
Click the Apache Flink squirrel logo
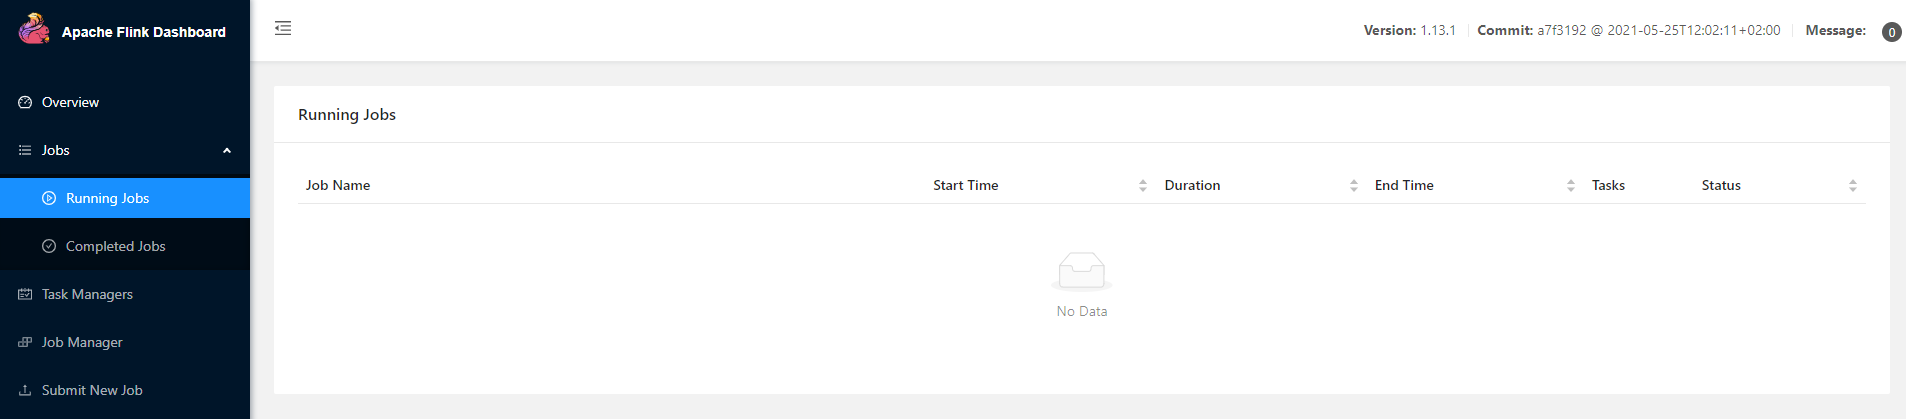coord(34,29)
